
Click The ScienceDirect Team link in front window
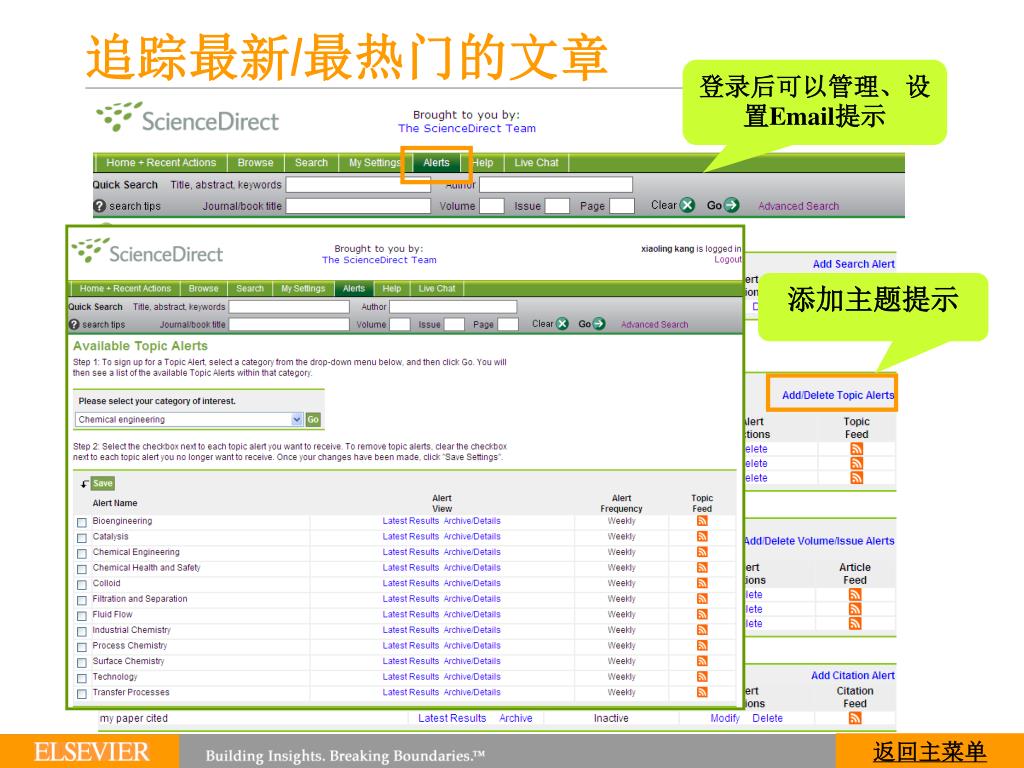coord(379,260)
